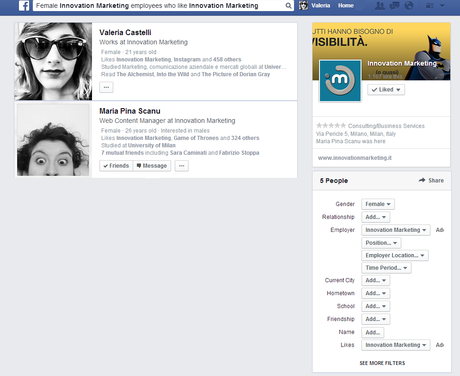Viewport: 460px width, 376px height.
Task: Open Maria Pina Scanu name link
Action: point(130,111)
